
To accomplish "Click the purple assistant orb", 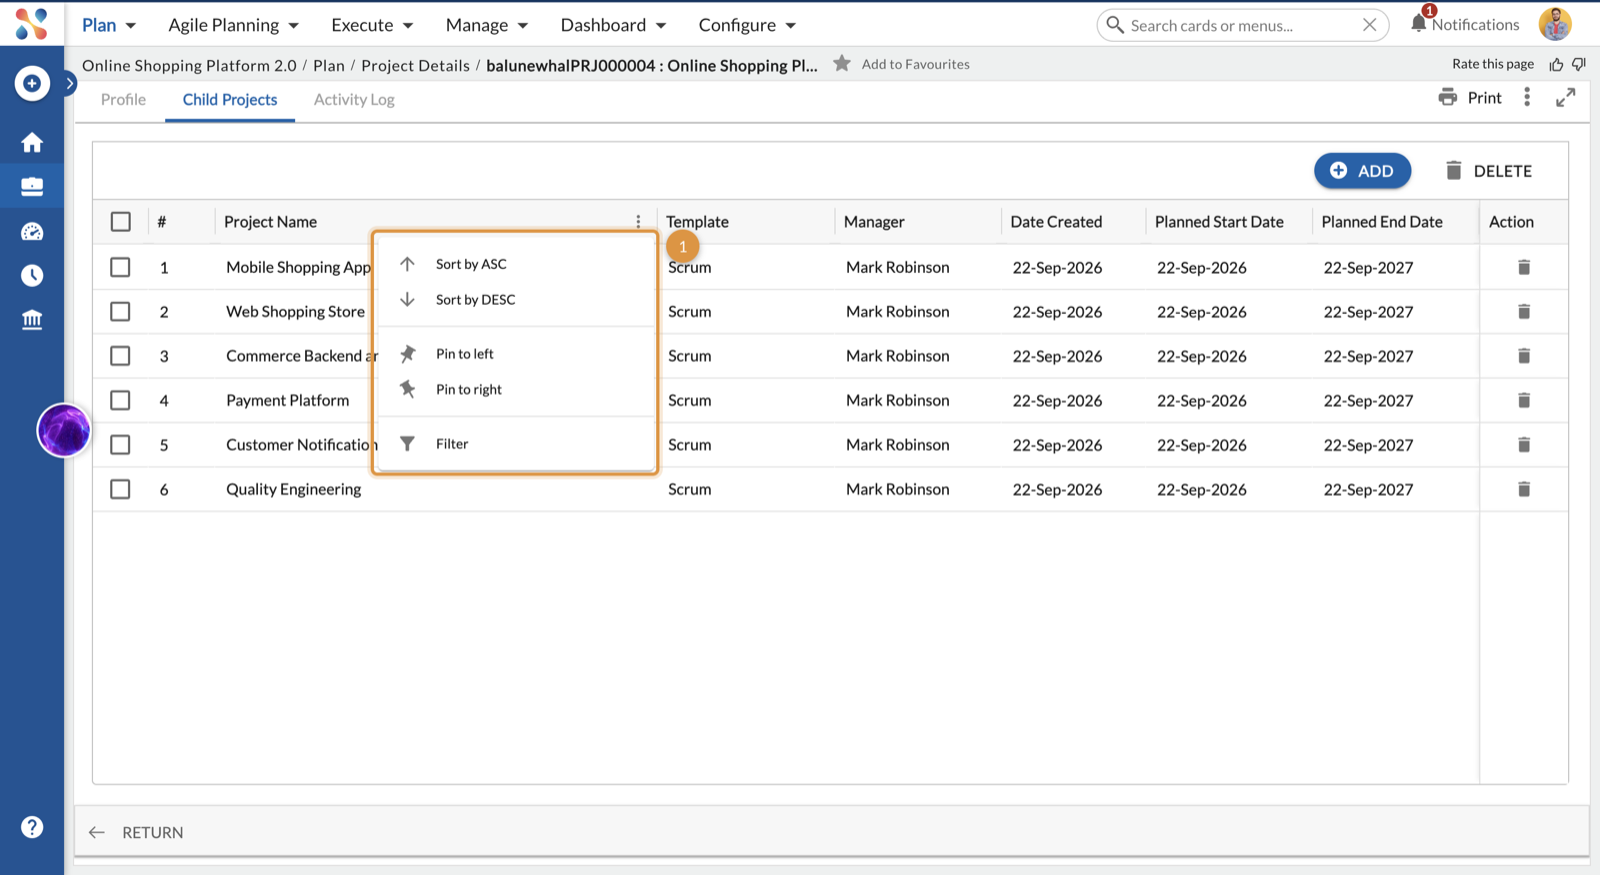I will tap(64, 431).
